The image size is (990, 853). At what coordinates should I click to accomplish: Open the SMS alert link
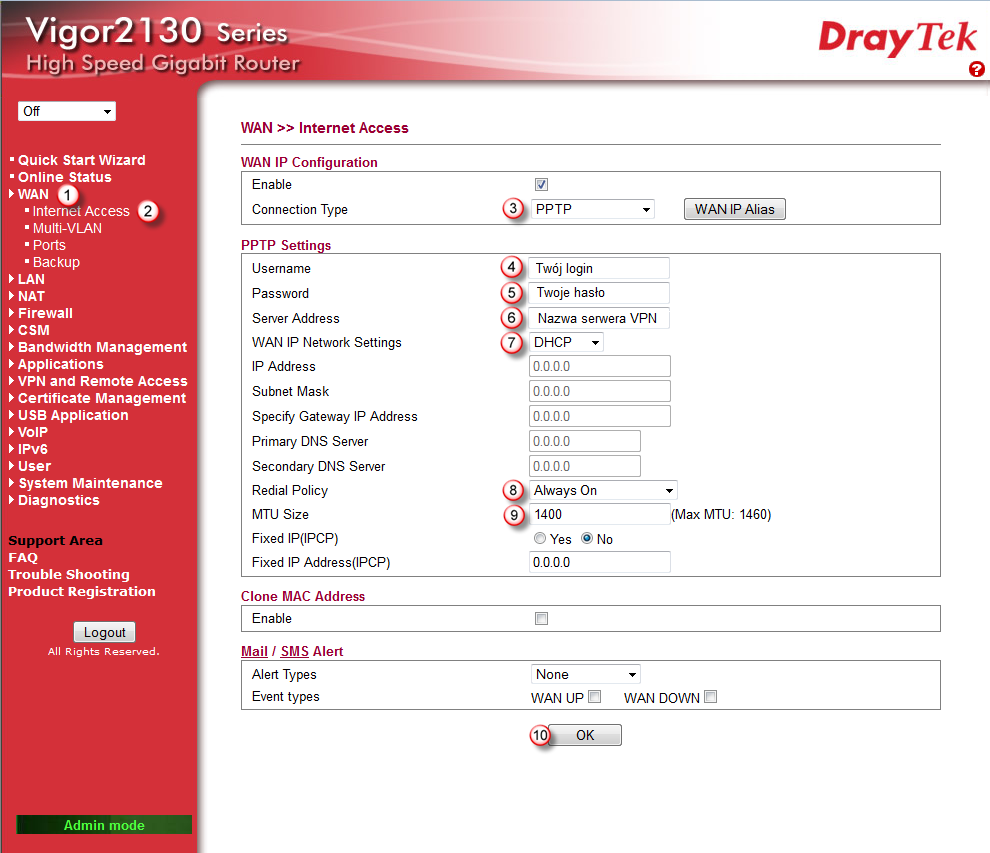(295, 652)
